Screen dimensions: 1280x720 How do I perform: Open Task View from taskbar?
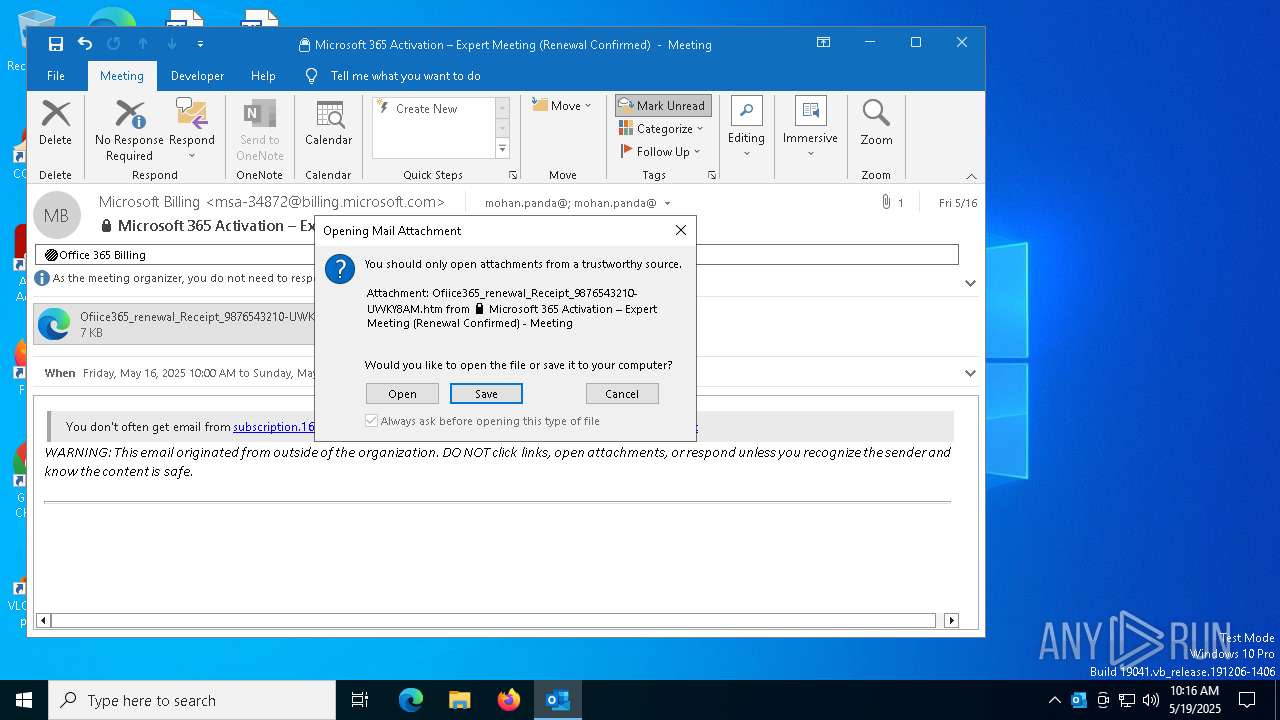(x=360, y=700)
